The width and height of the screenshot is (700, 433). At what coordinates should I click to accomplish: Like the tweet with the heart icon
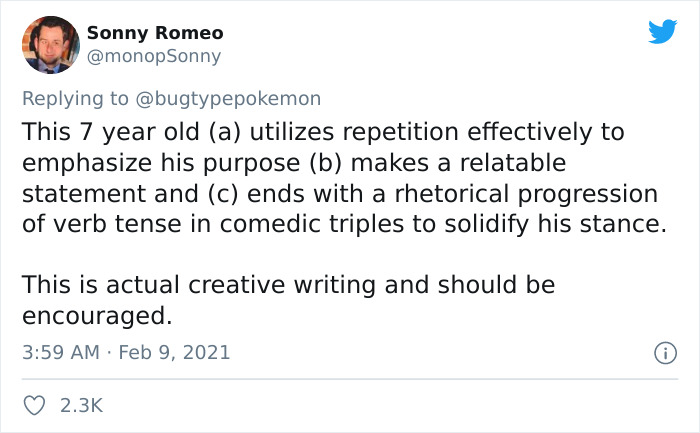click(x=35, y=405)
